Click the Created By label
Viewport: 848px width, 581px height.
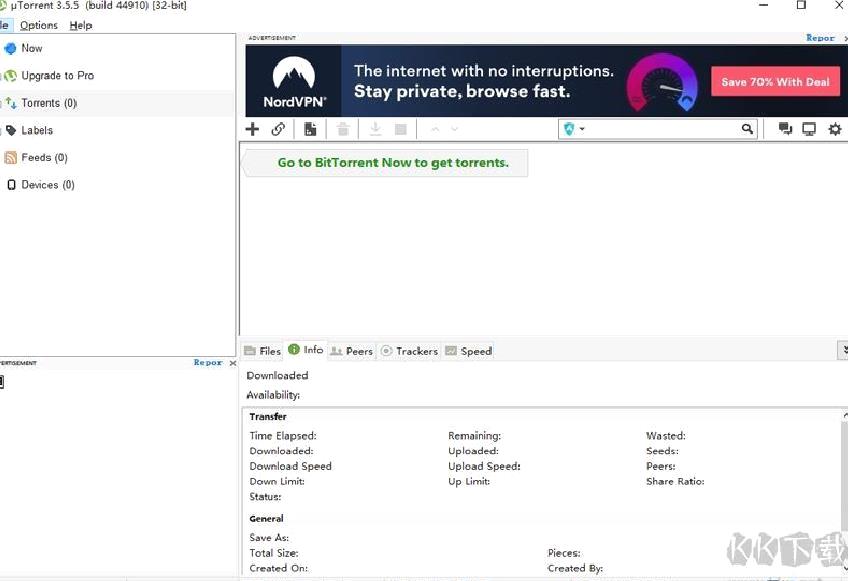575,568
